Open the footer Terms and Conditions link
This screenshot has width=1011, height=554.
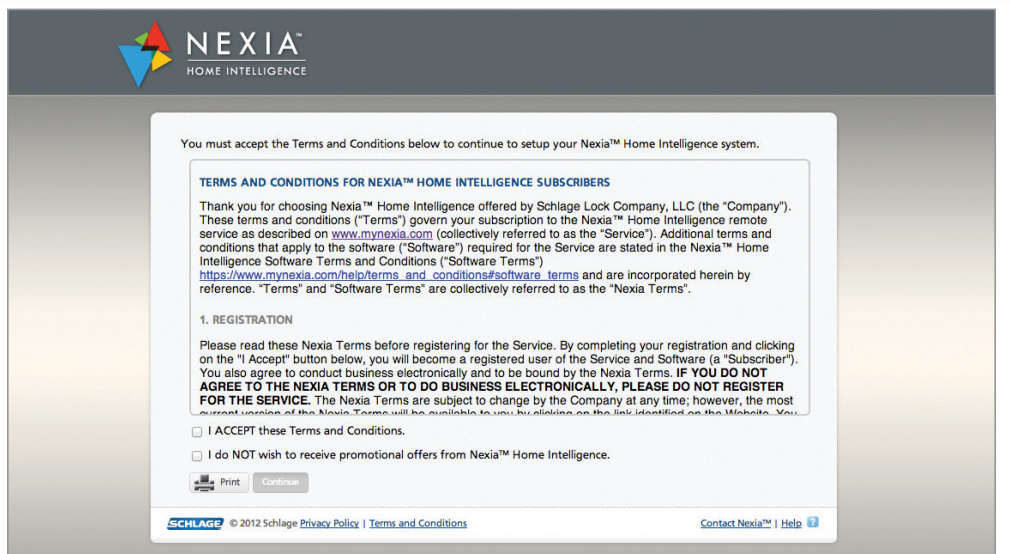tap(418, 523)
